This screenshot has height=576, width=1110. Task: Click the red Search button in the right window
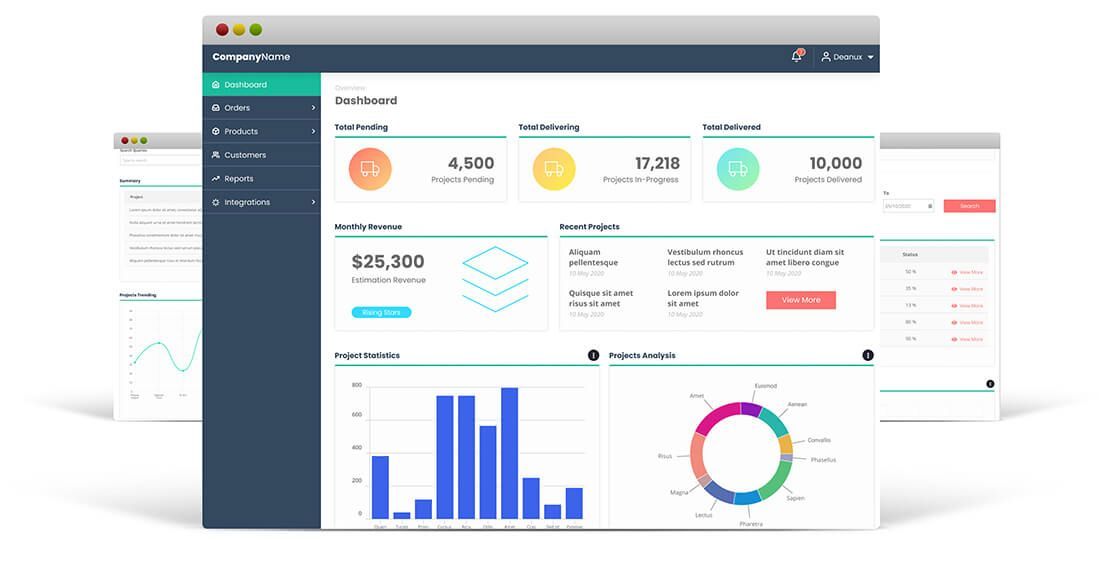(x=969, y=206)
